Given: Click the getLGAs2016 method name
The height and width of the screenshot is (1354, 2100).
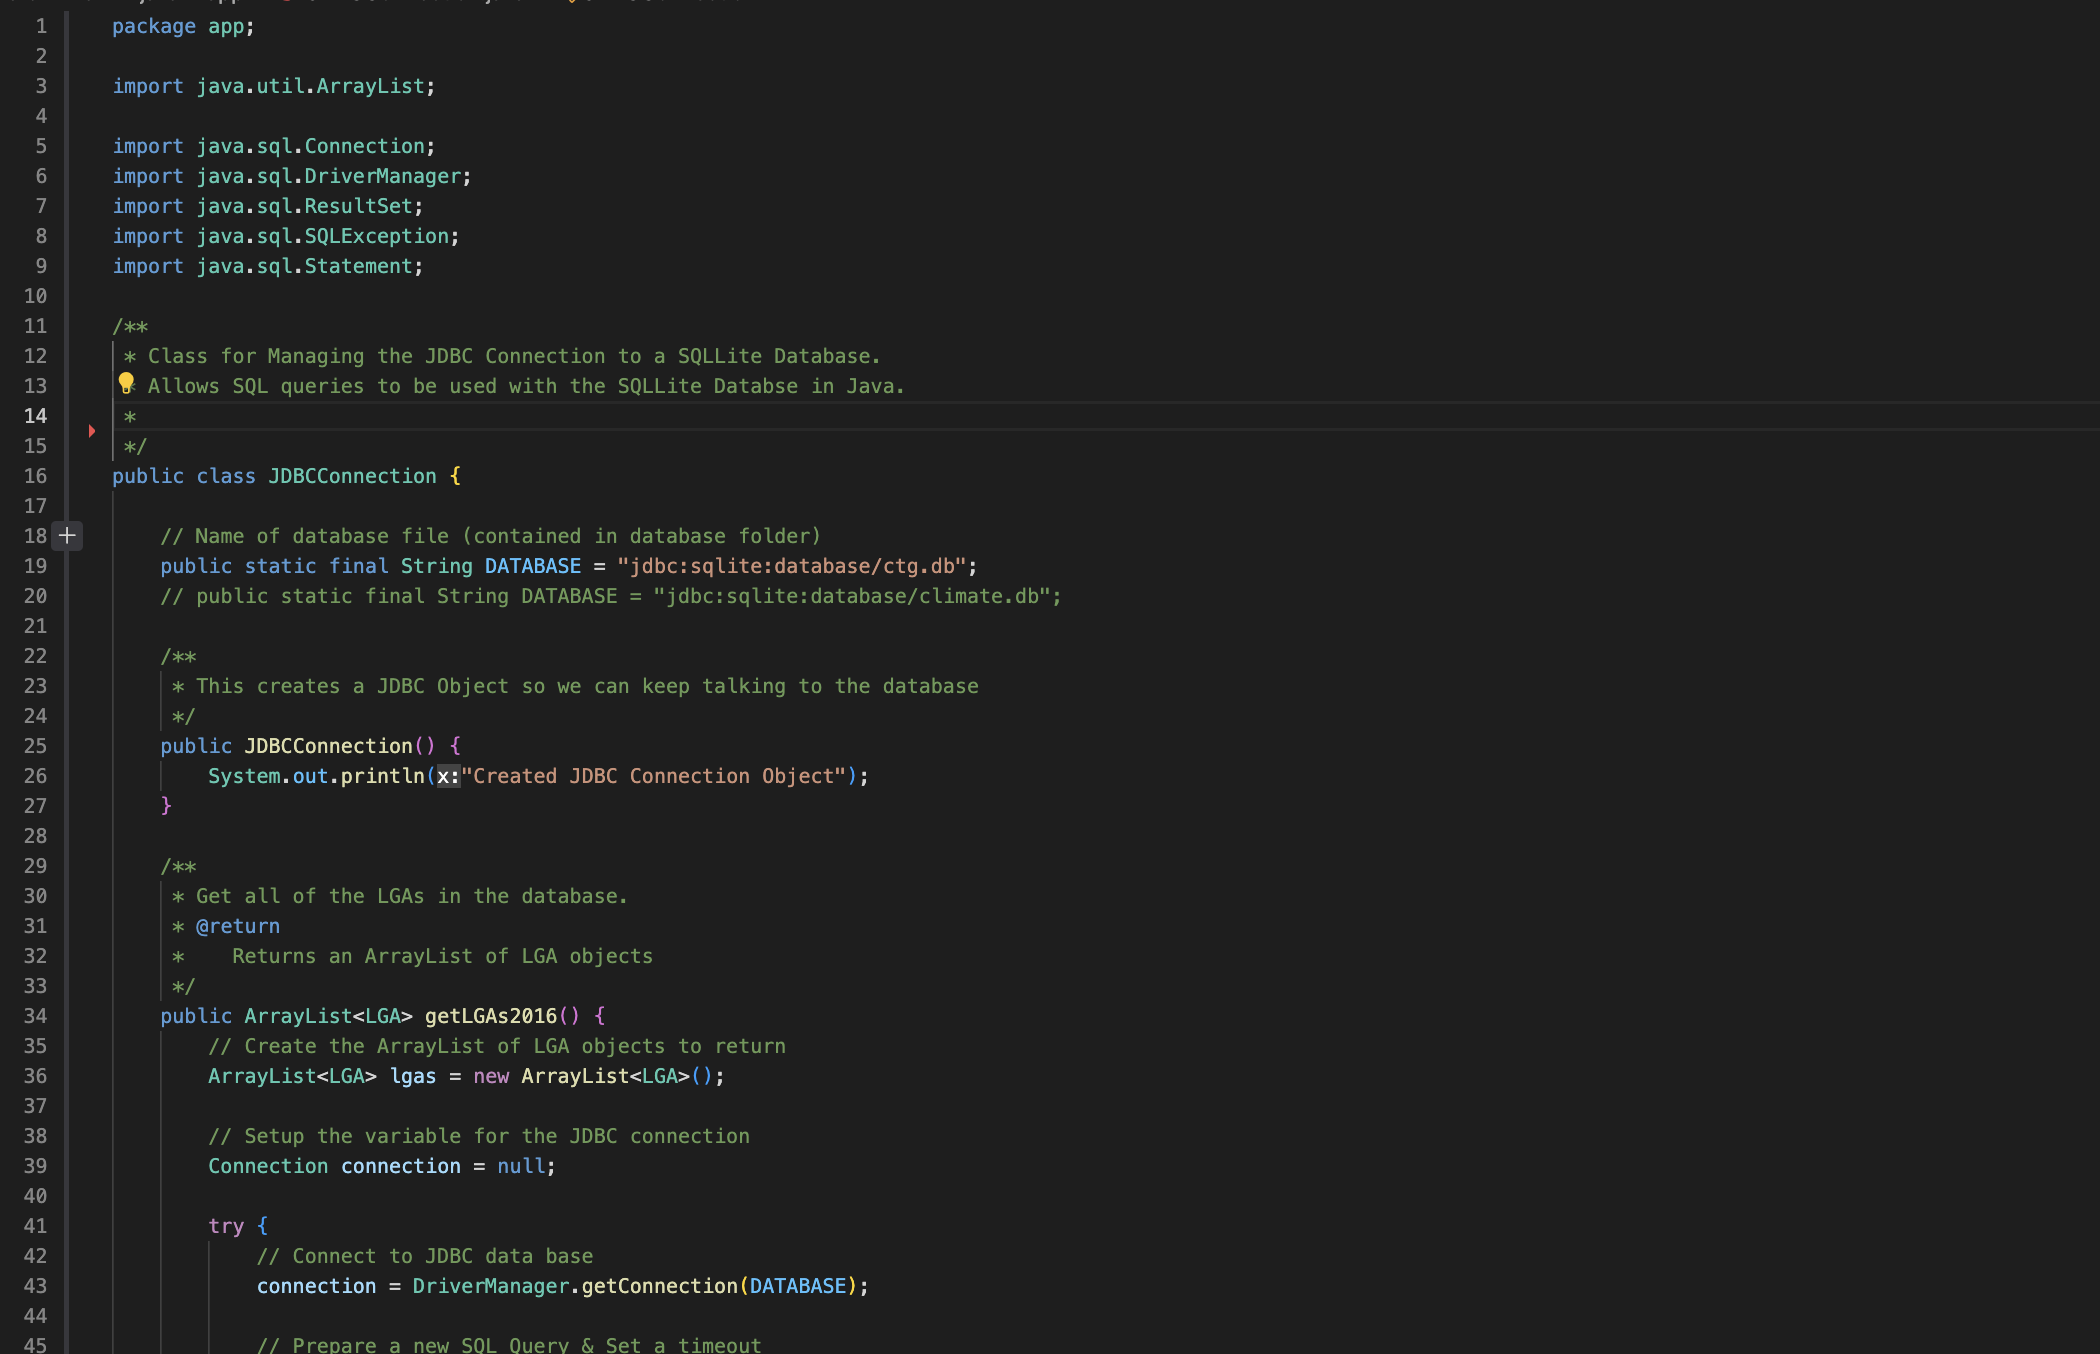Looking at the screenshot, I should 490,1016.
